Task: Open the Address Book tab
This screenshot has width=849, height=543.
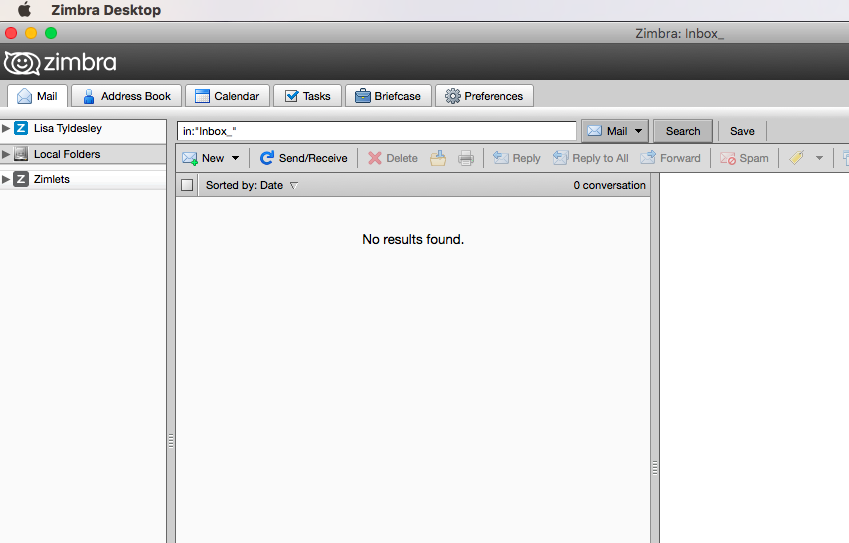Action: tap(127, 96)
